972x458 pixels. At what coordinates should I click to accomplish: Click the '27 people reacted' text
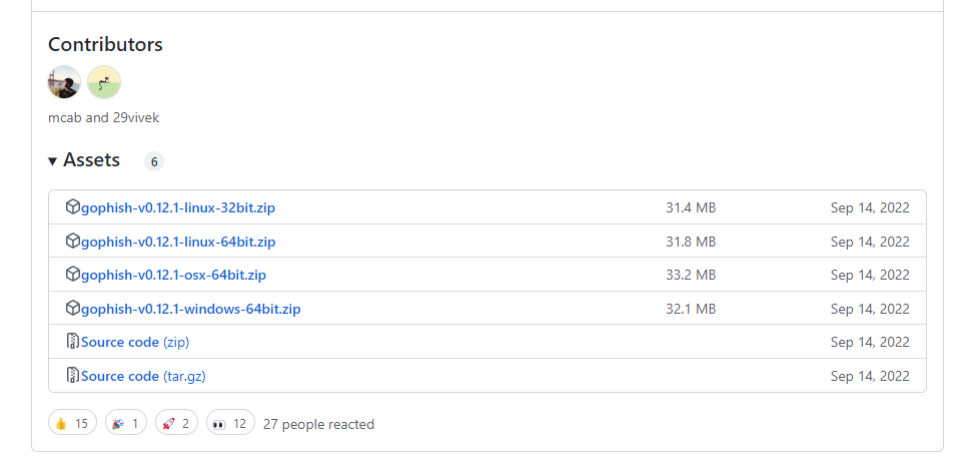[319, 425]
